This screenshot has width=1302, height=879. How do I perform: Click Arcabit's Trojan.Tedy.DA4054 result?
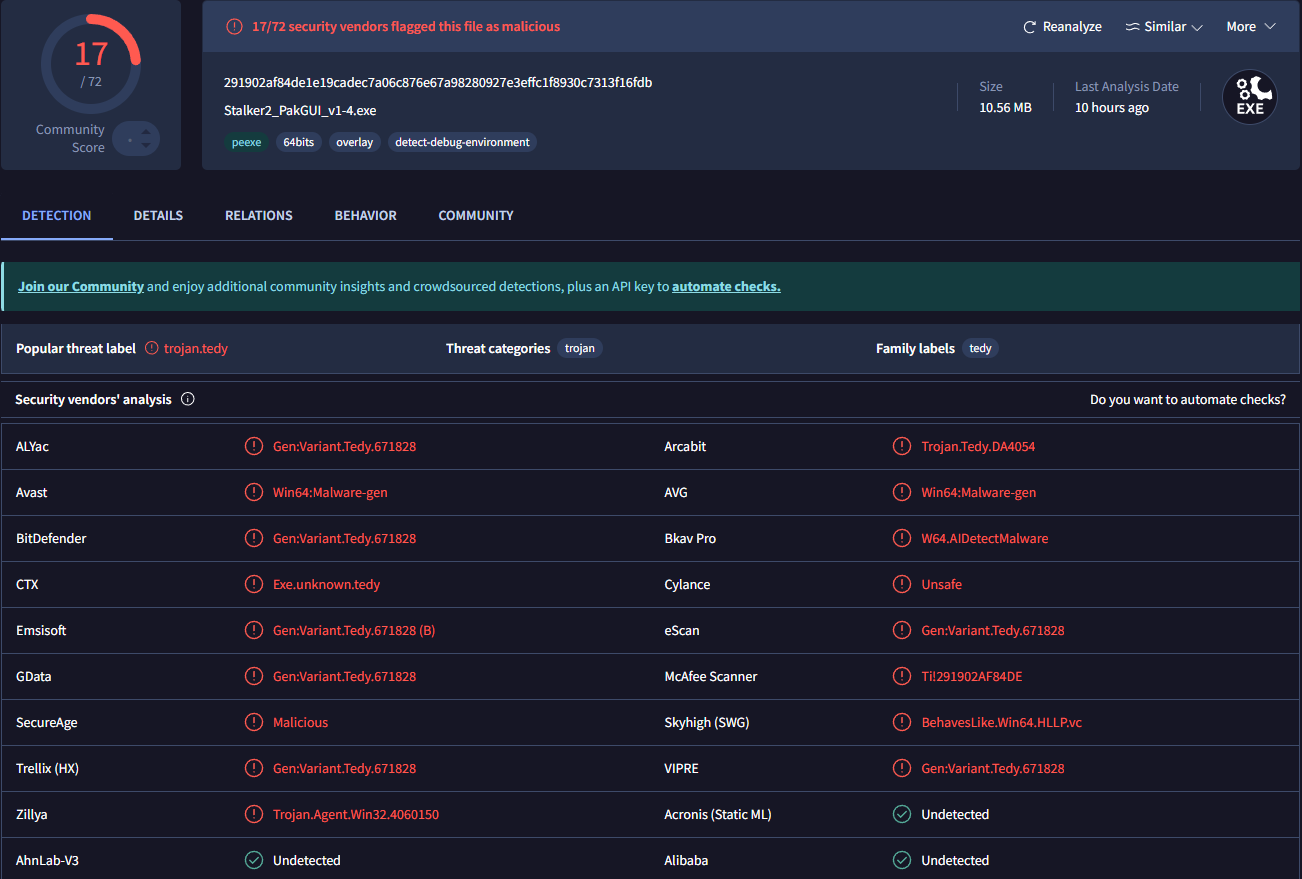978,446
